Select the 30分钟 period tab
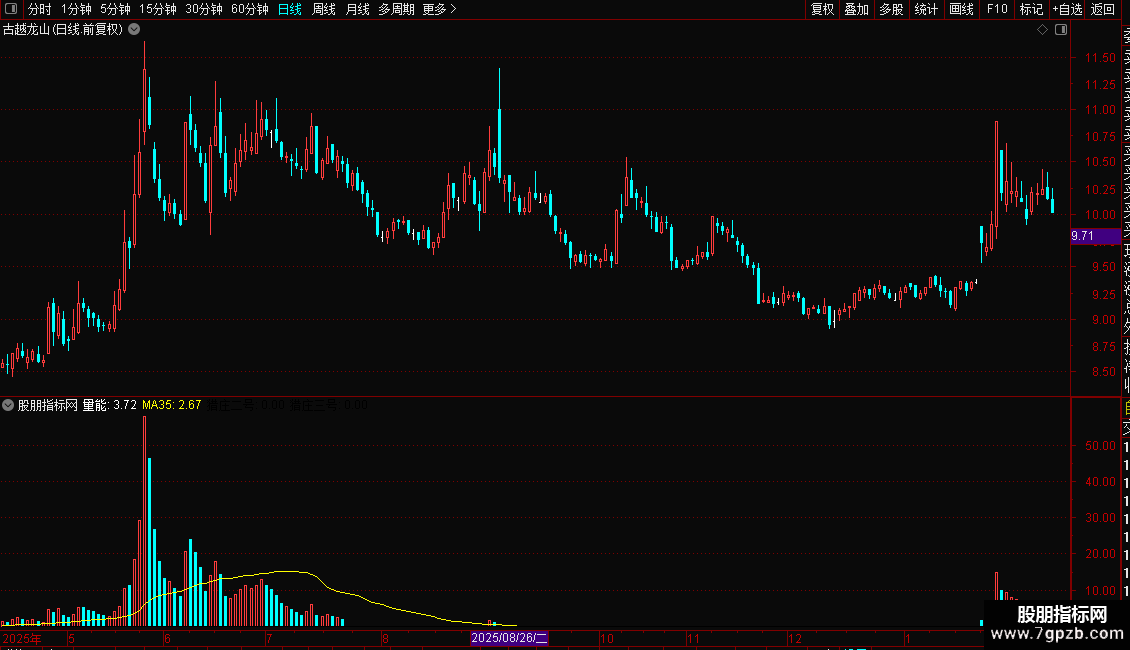 pos(204,9)
